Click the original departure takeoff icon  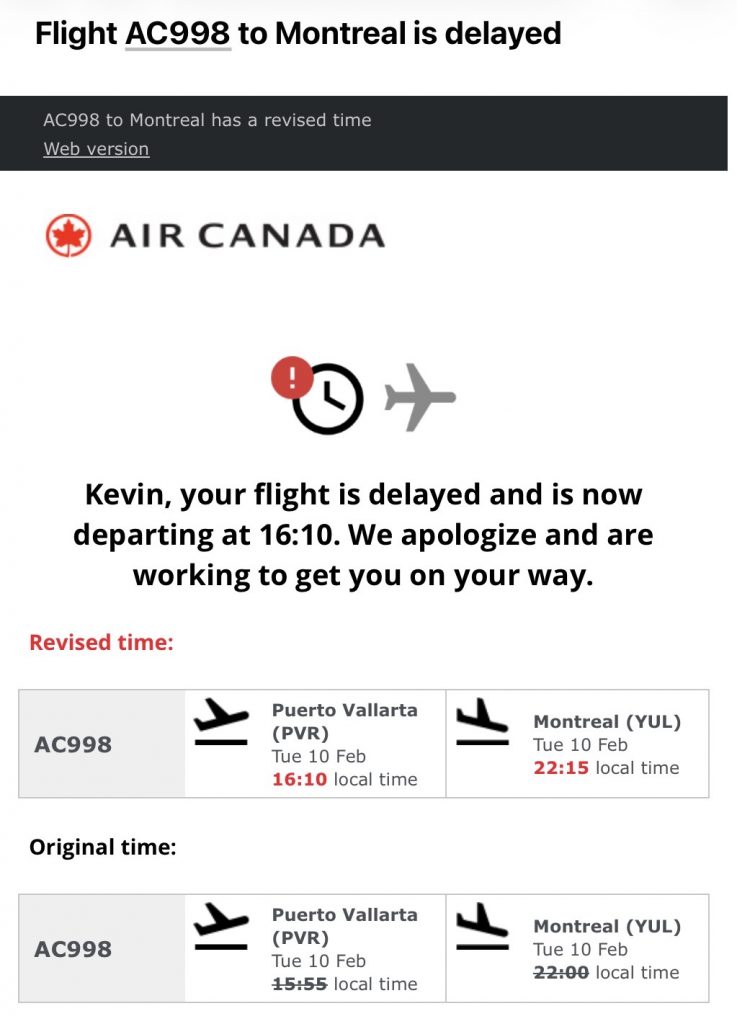pyautogui.click(x=220, y=926)
